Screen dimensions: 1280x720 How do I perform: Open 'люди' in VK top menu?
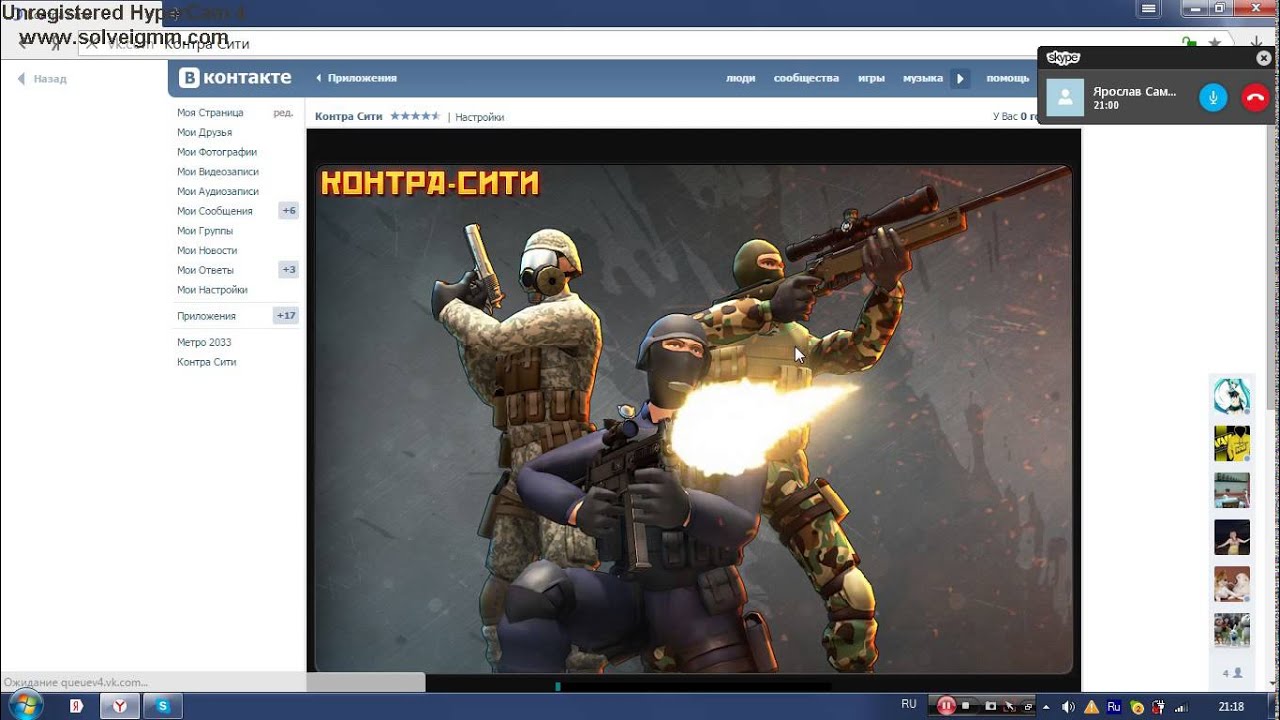coord(740,78)
